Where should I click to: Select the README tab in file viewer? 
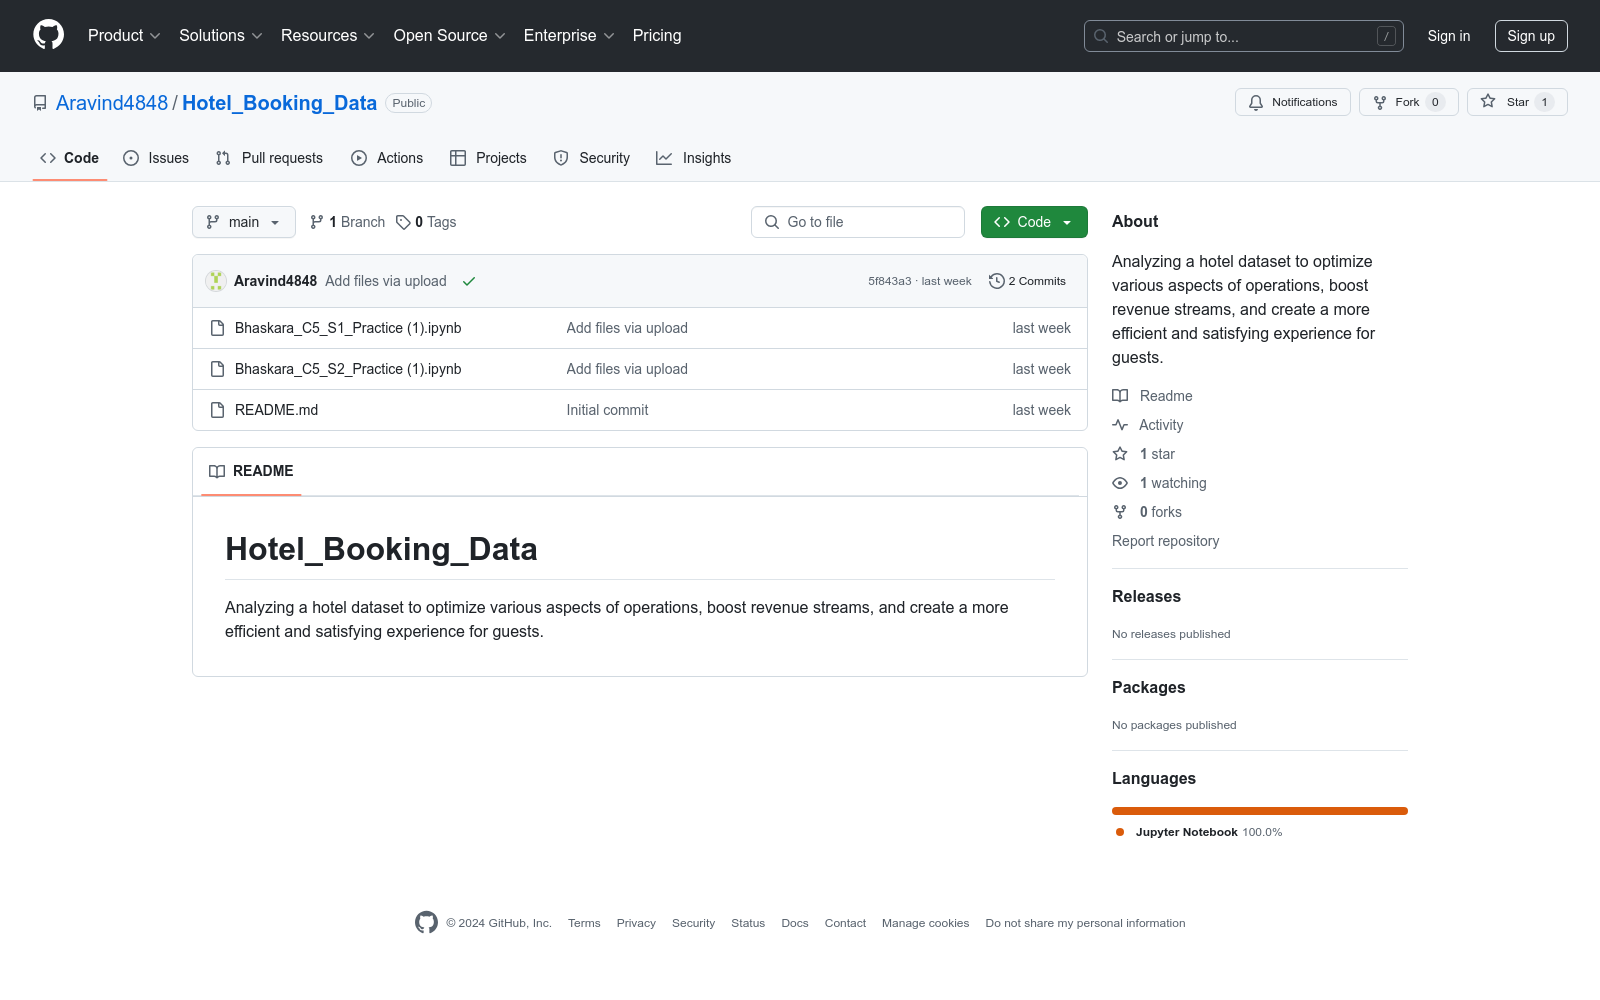[251, 471]
